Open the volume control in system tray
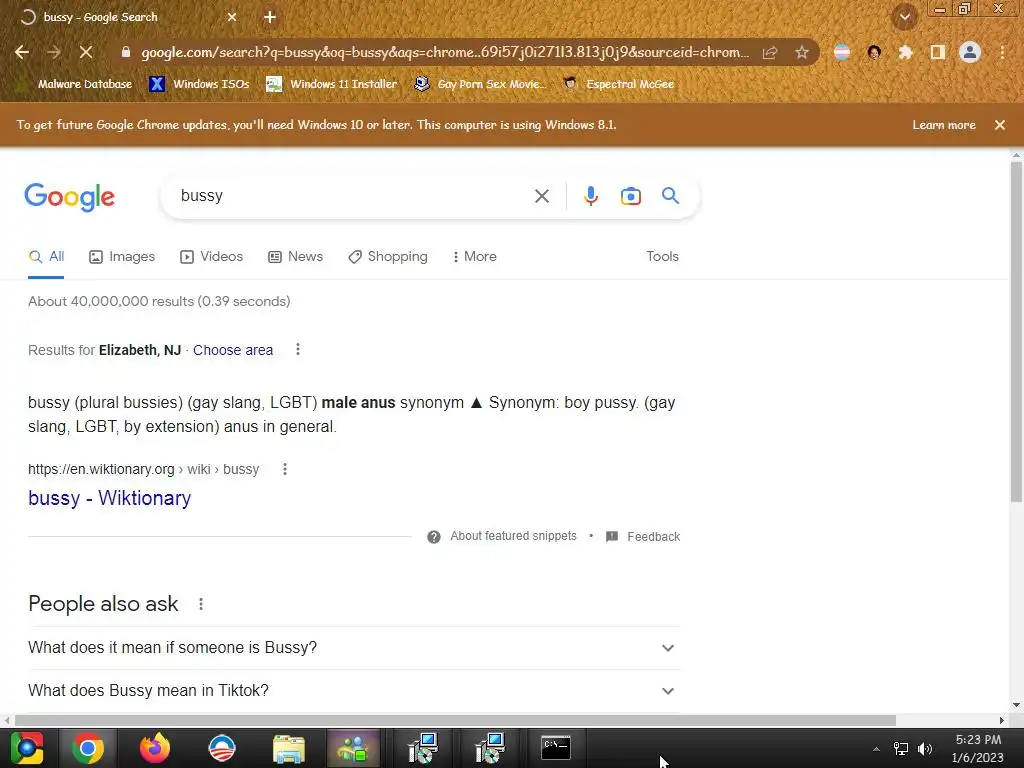This screenshot has height=768, width=1024. click(x=925, y=749)
